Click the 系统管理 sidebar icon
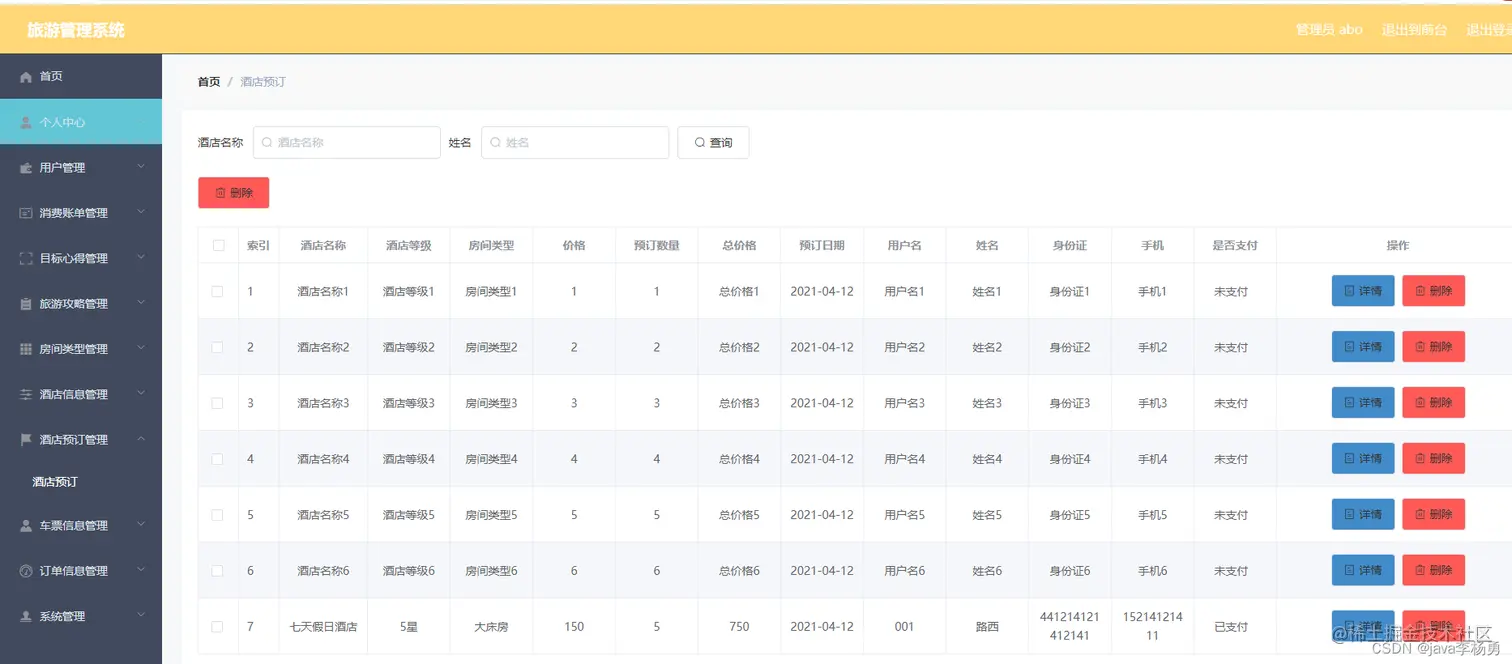The height and width of the screenshot is (664, 1512). [26, 617]
